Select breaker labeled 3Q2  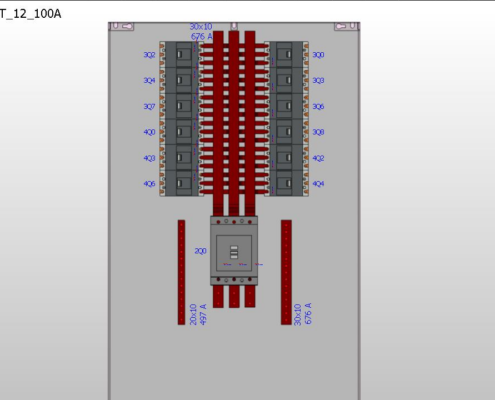[x=180, y=54]
